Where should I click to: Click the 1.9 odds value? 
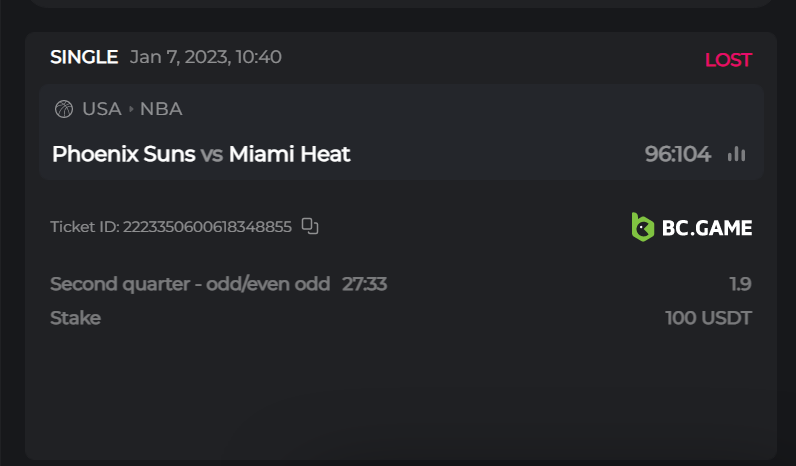(740, 284)
